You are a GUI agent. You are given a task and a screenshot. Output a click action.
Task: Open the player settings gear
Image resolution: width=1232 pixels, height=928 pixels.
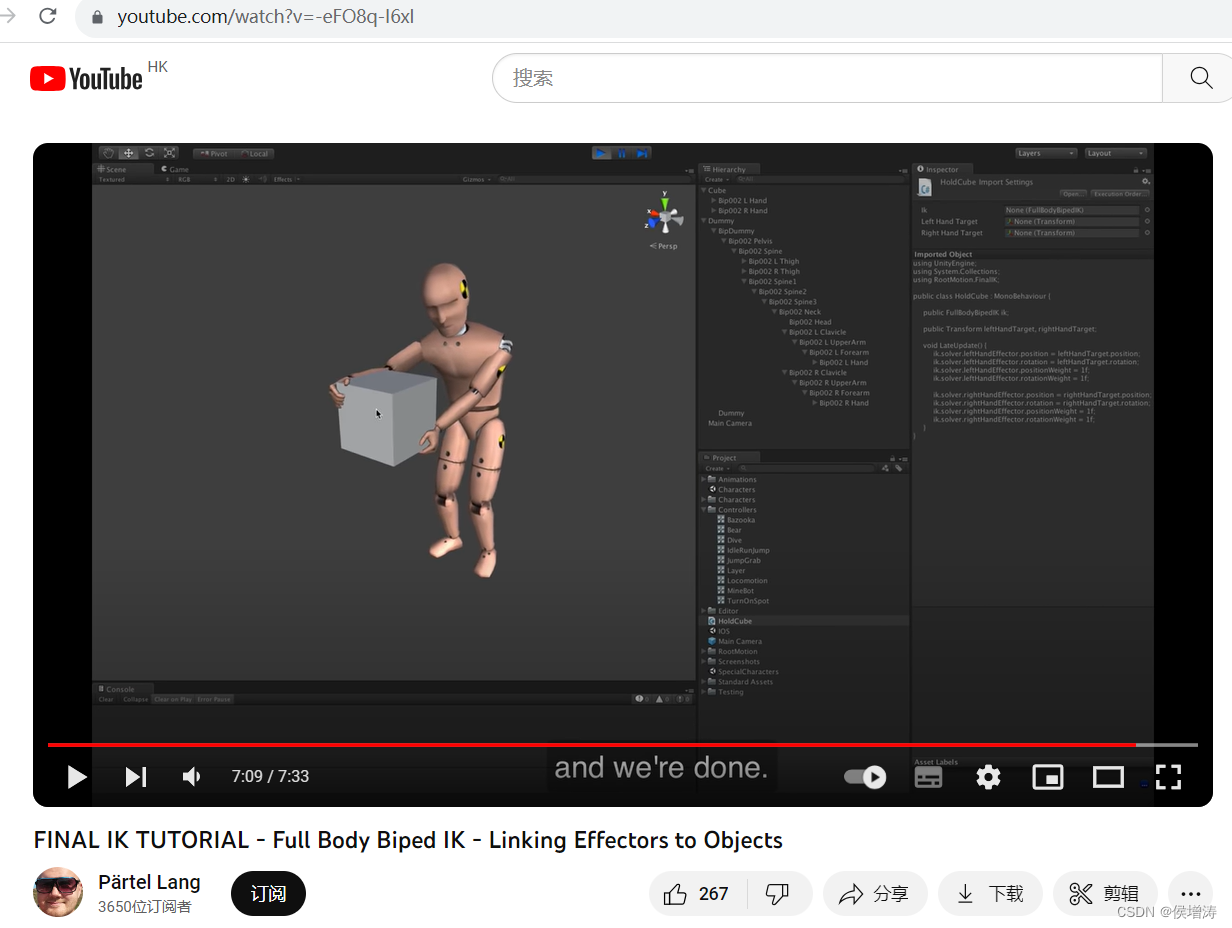(988, 776)
